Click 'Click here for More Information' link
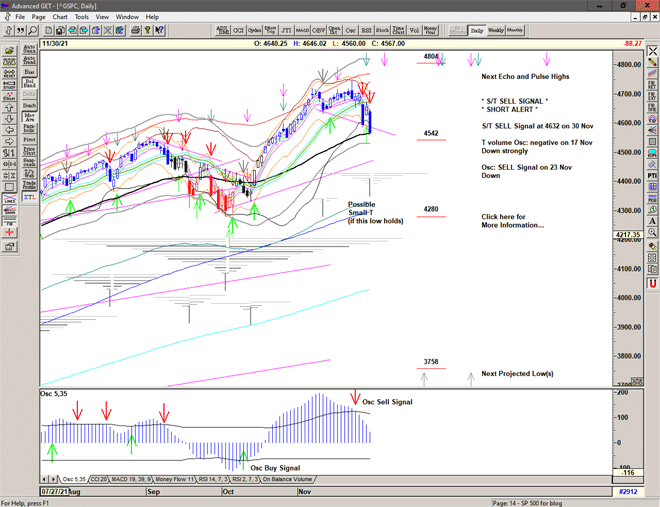The image size is (660, 507). [512, 221]
